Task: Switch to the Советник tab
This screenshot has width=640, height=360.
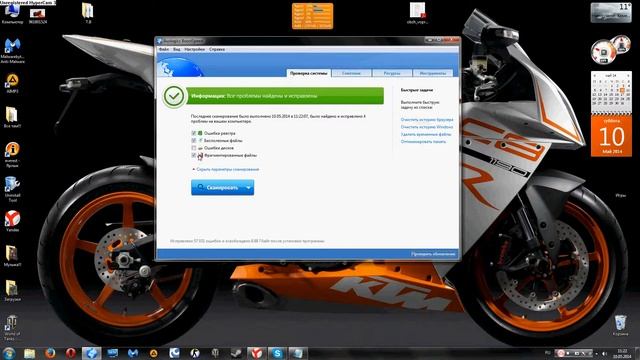Action: pyautogui.click(x=351, y=73)
